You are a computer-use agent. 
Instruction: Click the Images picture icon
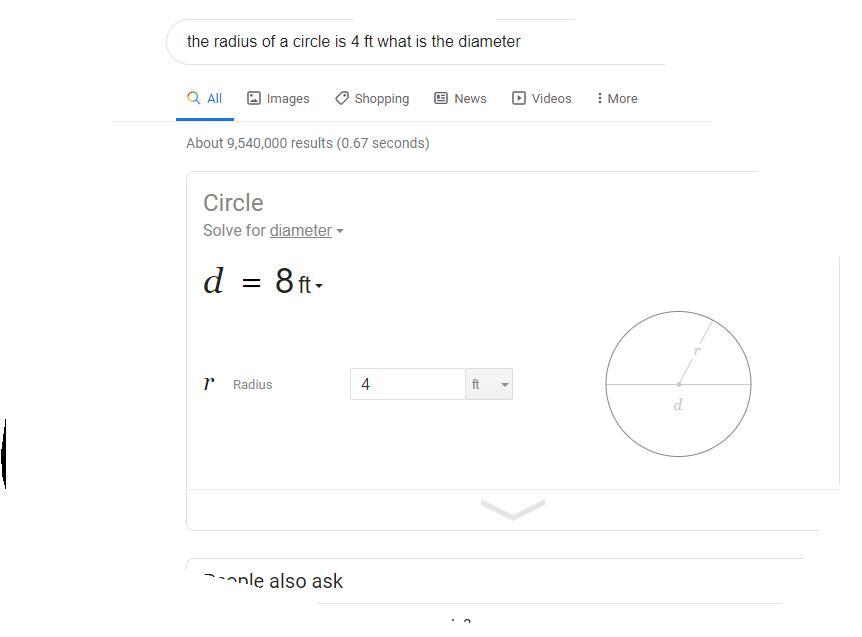254,98
